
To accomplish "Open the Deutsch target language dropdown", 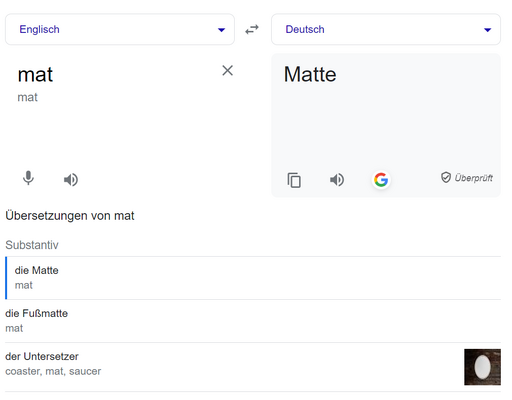I will (x=386, y=29).
